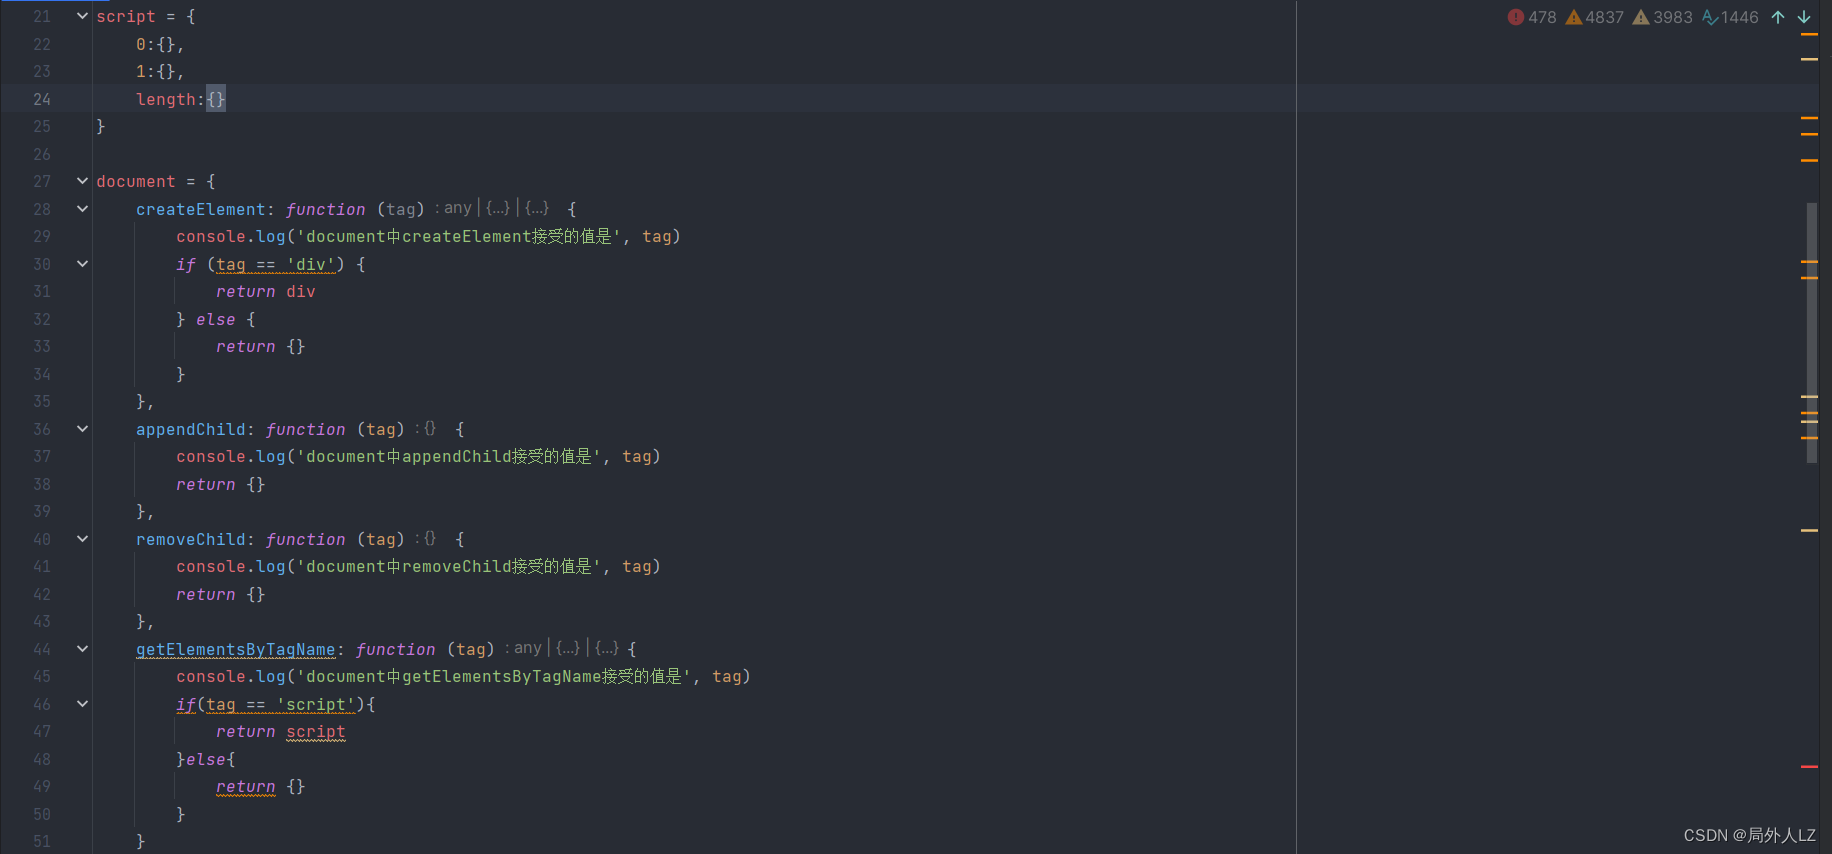Screen dimensions: 1832x854
Task: Fold the if block at line 30
Action: [82, 264]
